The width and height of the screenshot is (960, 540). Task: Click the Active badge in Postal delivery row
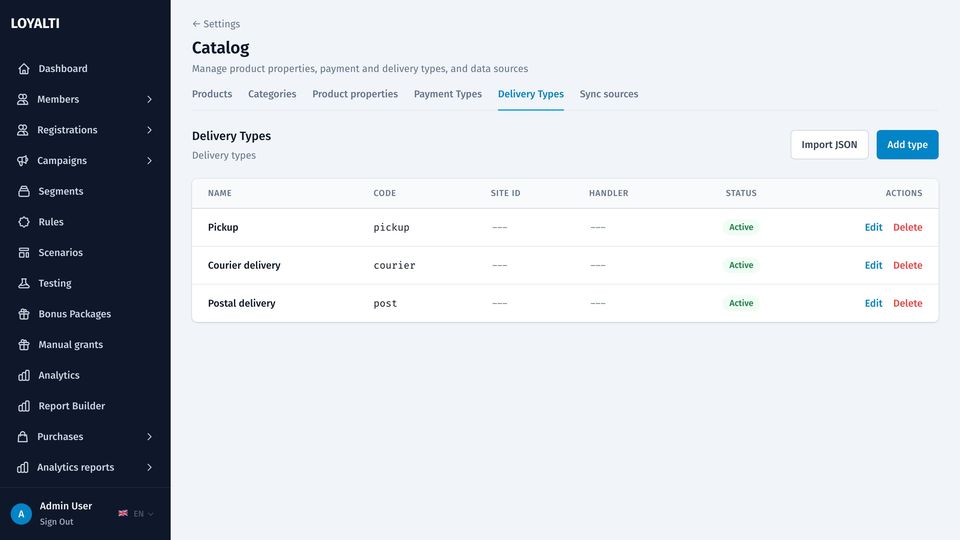[741, 303]
